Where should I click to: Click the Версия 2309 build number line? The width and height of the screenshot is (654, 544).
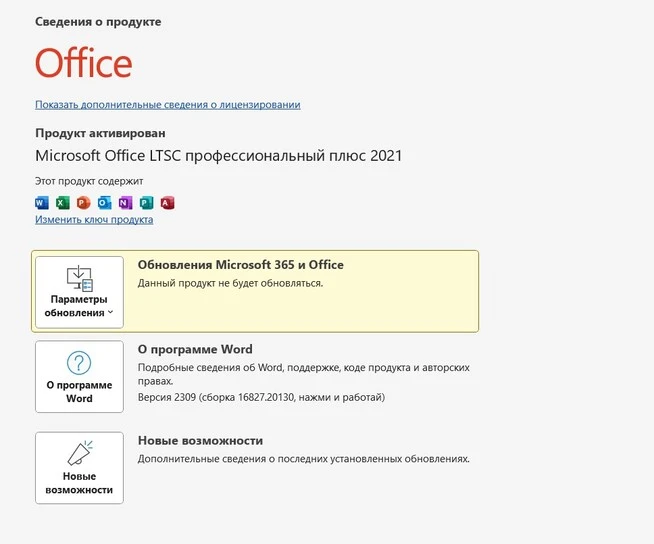[x=261, y=397]
